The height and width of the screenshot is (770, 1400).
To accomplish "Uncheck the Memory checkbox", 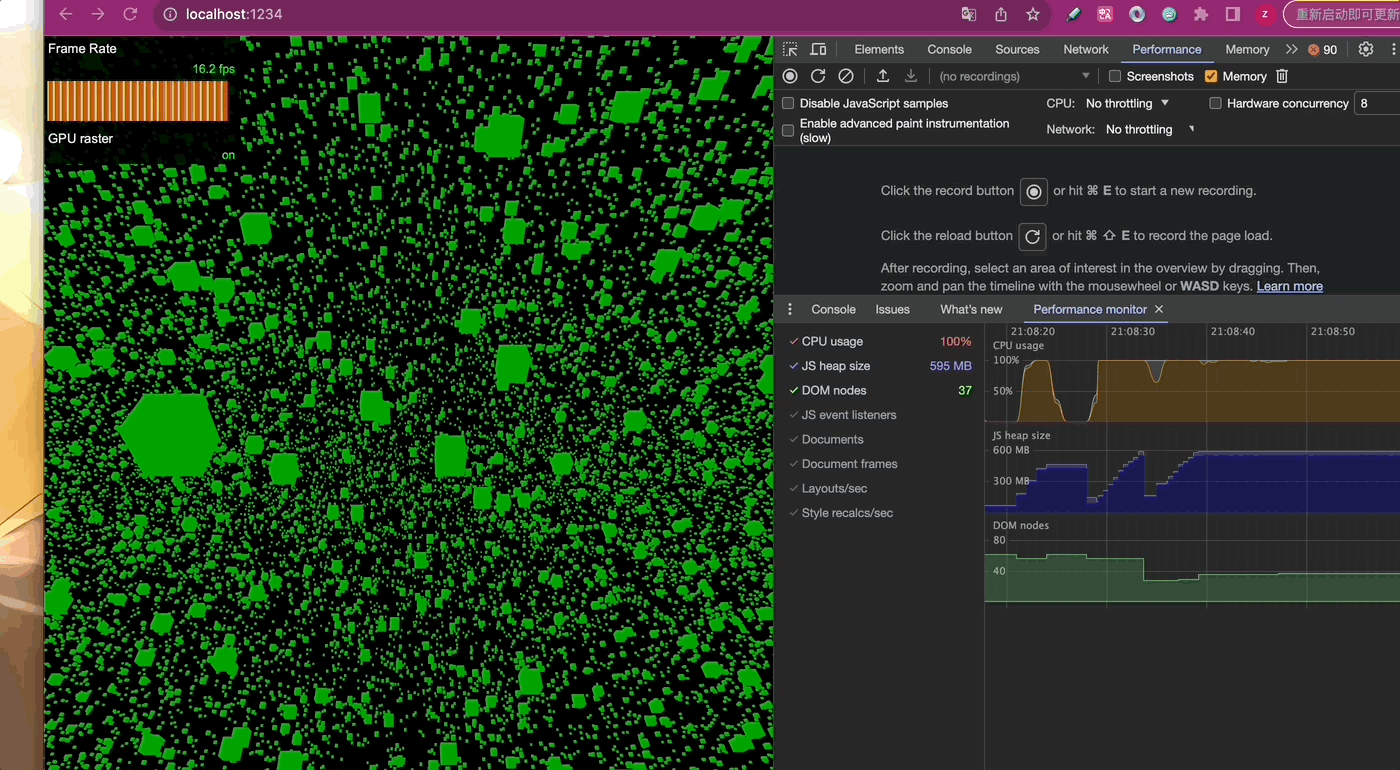I will (x=1211, y=76).
